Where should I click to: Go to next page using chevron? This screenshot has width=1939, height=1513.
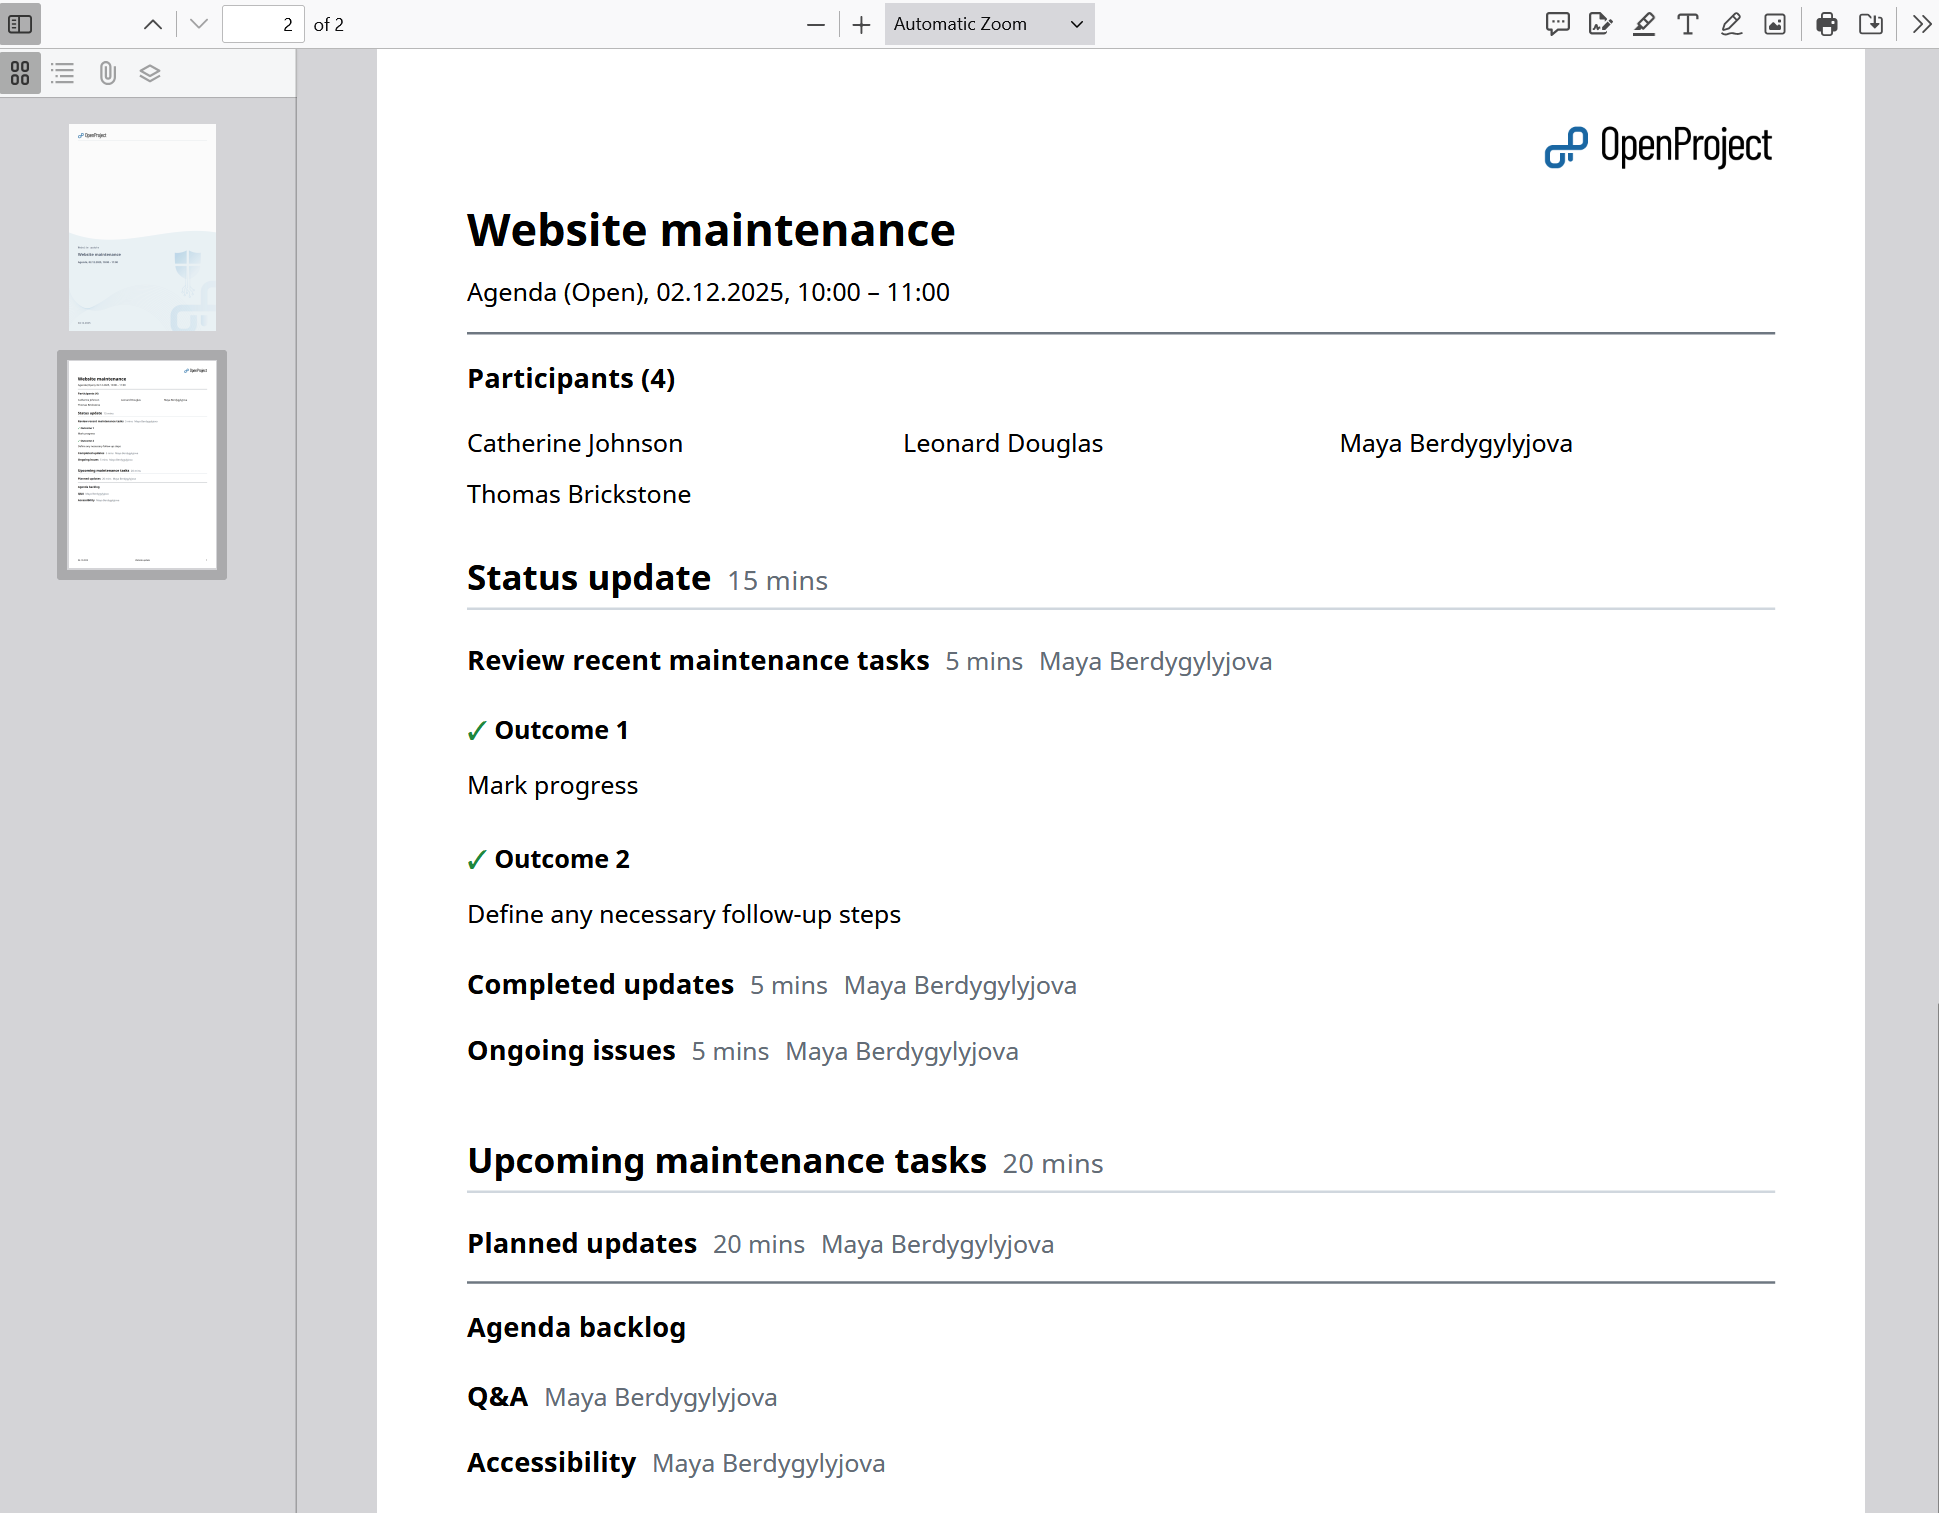[197, 24]
